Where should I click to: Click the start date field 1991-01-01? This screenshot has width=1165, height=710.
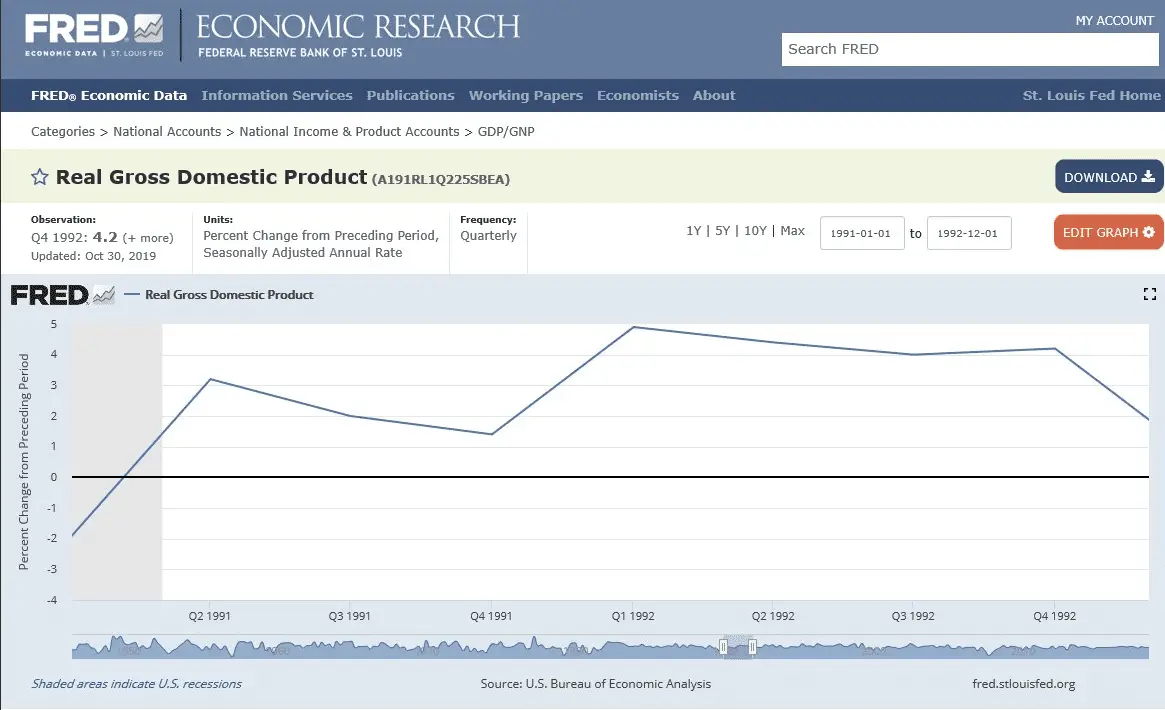(x=862, y=233)
